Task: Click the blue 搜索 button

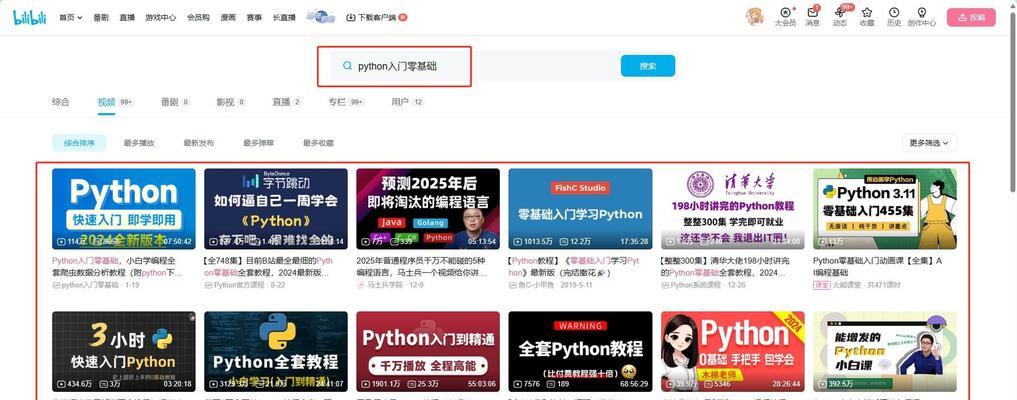Action: 647,66
